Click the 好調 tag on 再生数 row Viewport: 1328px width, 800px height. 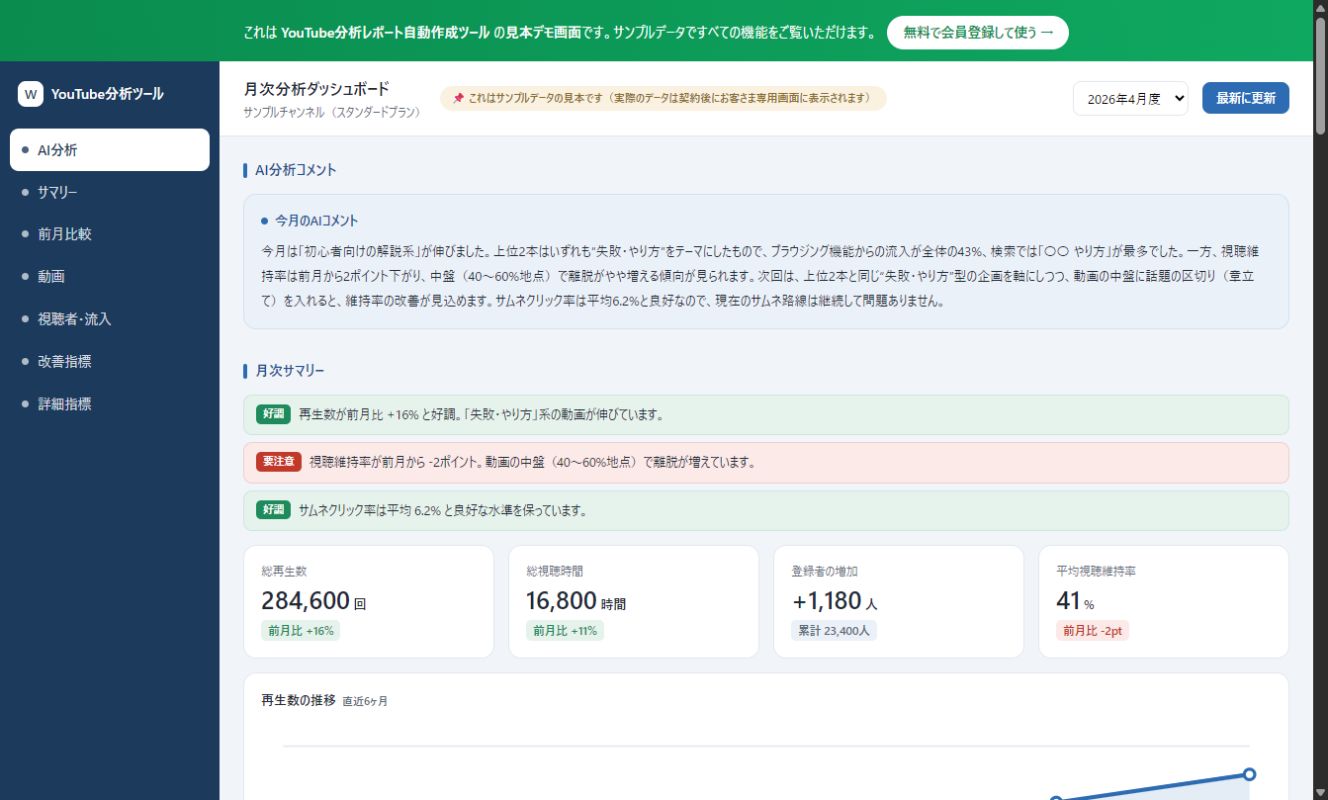(273, 414)
